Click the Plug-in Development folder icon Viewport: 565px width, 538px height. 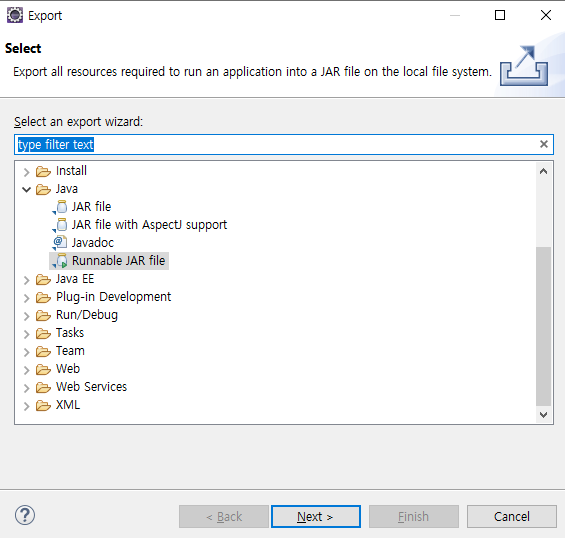(43, 297)
